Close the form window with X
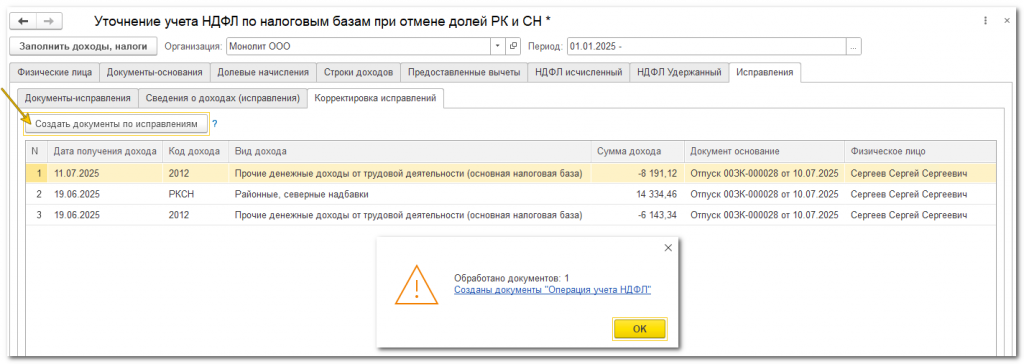 (x=1006, y=21)
